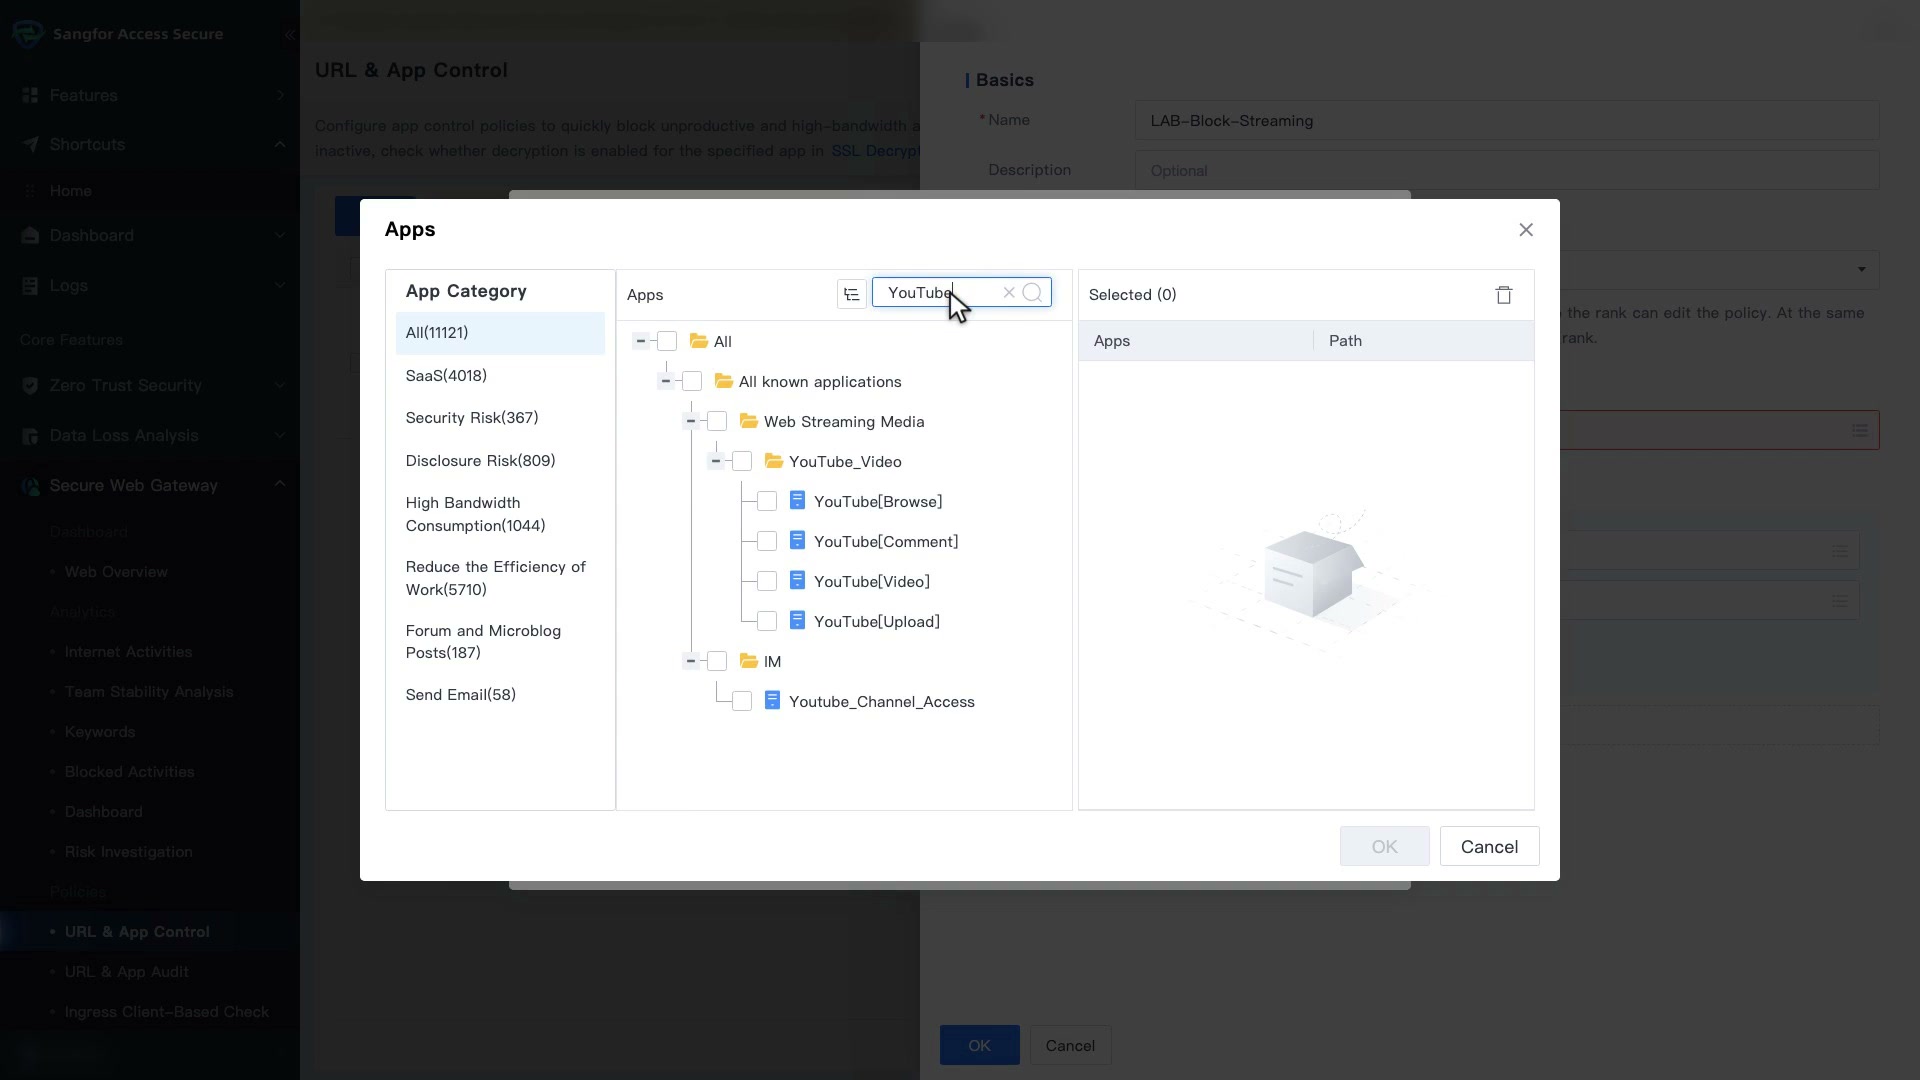The image size is (1920, 1080).
Task: Open the SSL Decryption link
Action: pos(875,151)
